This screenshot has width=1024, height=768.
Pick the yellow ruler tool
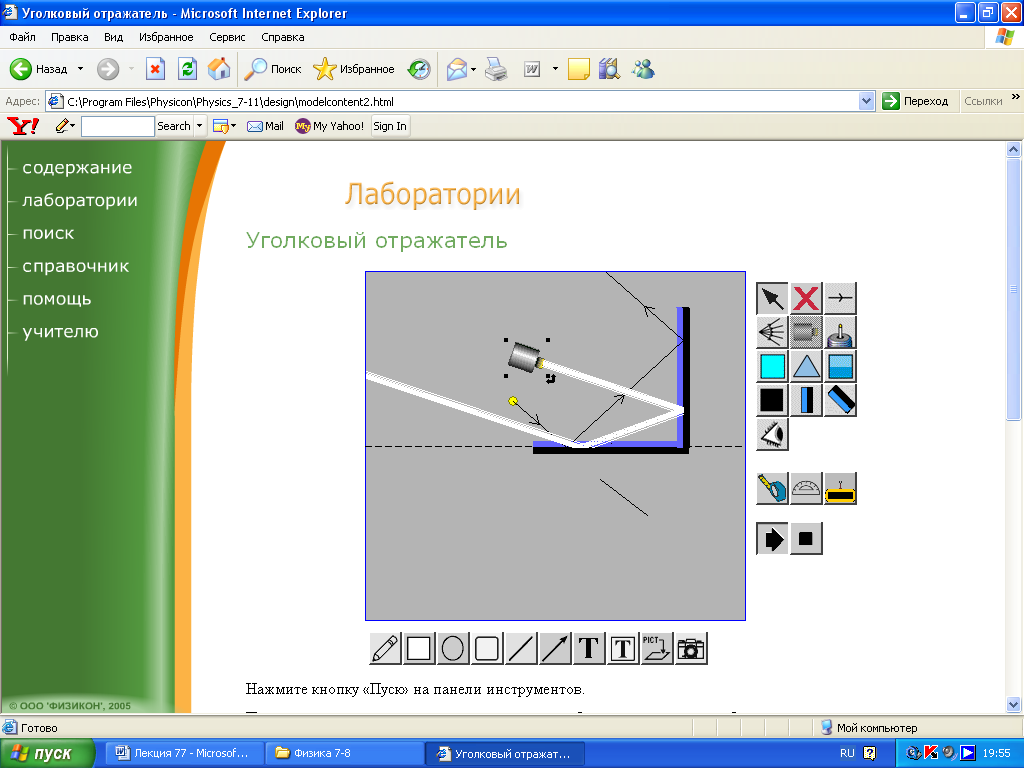pyautogui.click(x=840, y=488)
